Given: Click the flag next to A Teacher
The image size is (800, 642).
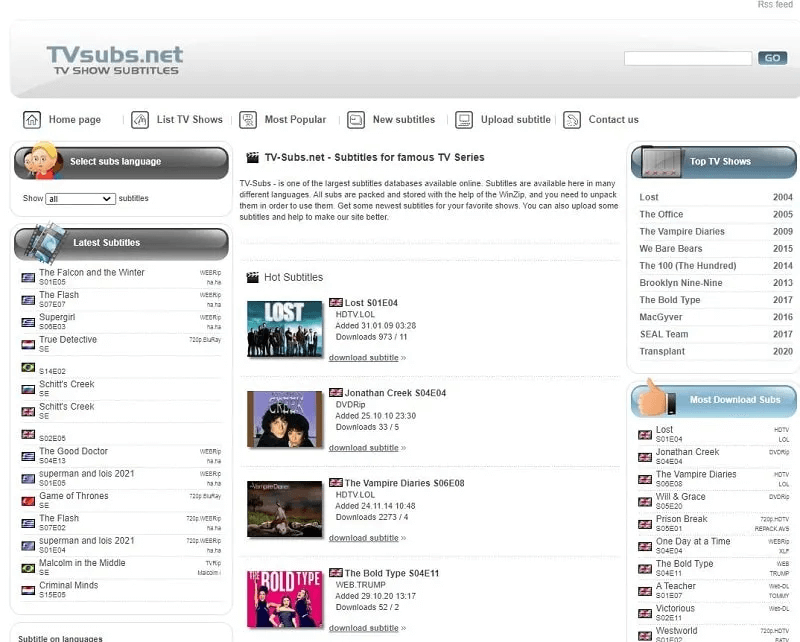Looking at the screenshot, I should [x=645, y=591].
